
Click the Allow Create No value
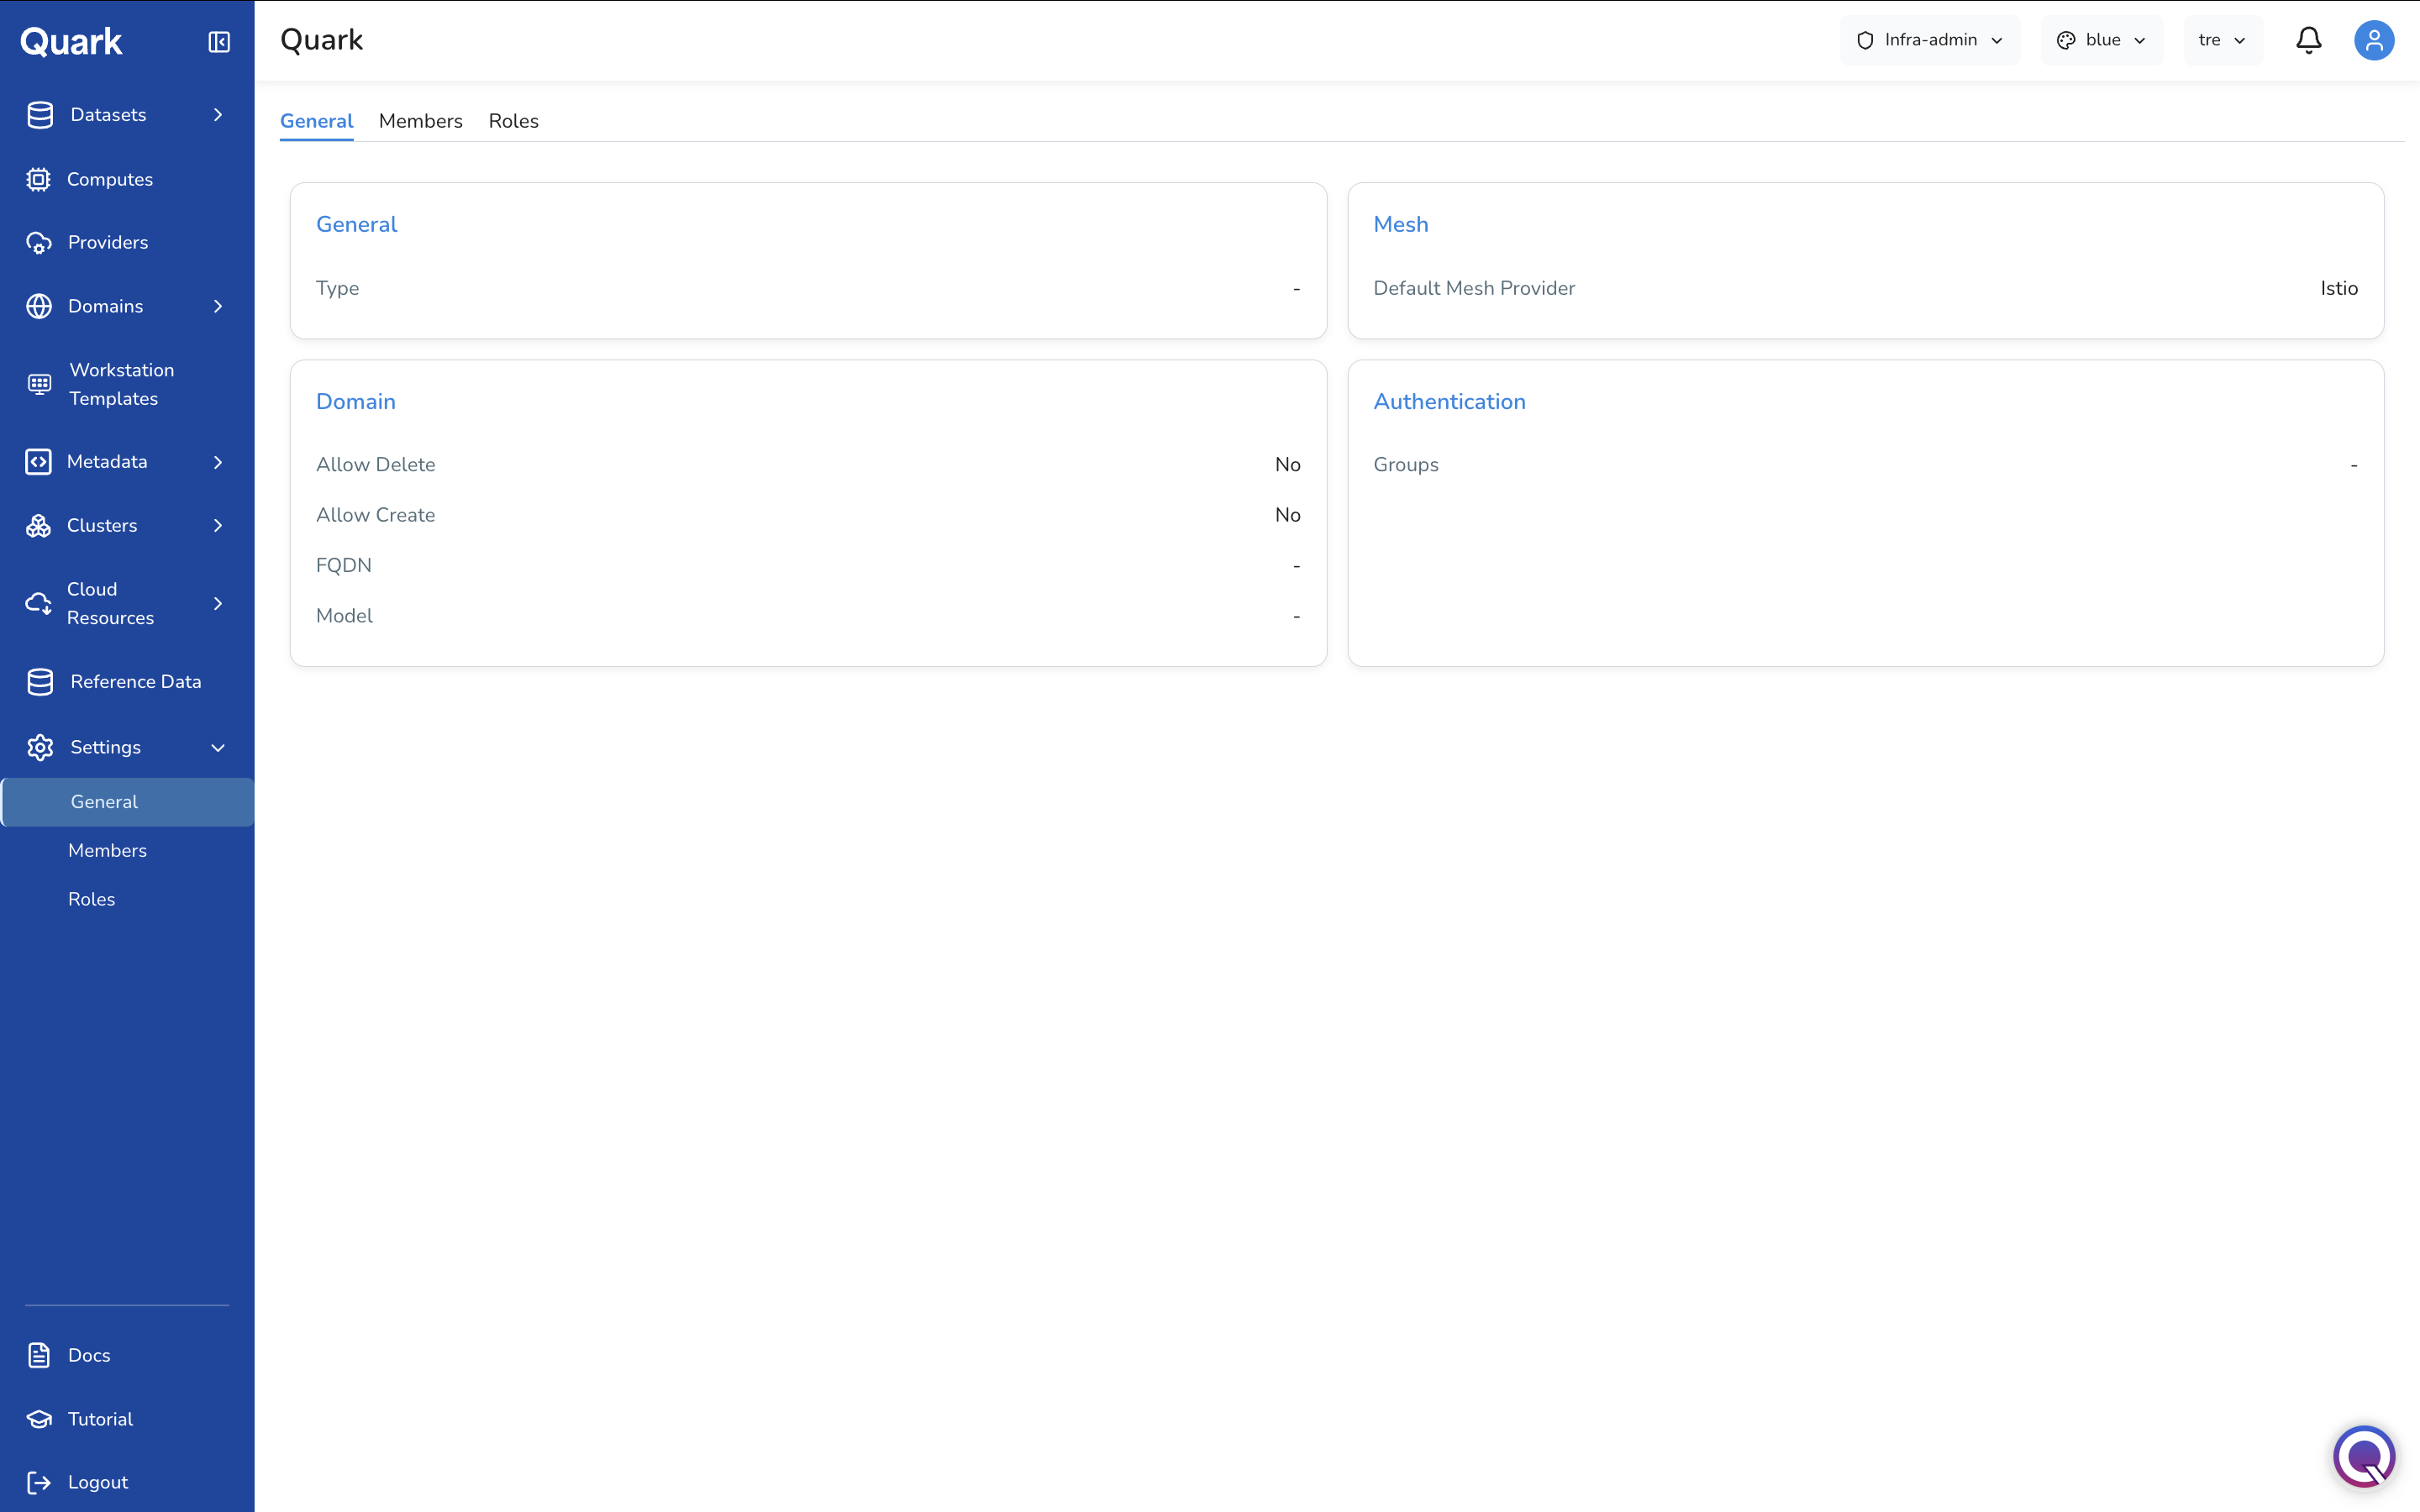(x=1287, y=515)
